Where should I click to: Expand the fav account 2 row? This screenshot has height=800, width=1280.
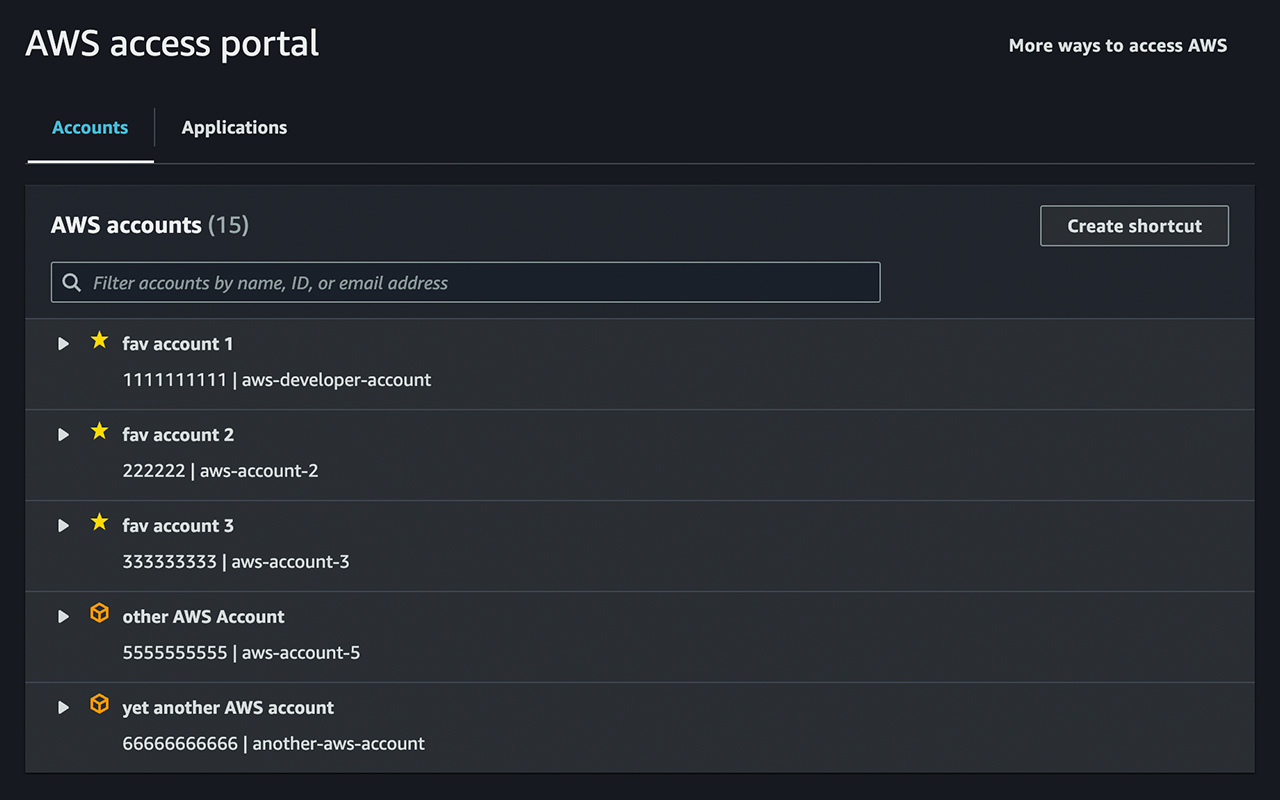tap(64, 435)
